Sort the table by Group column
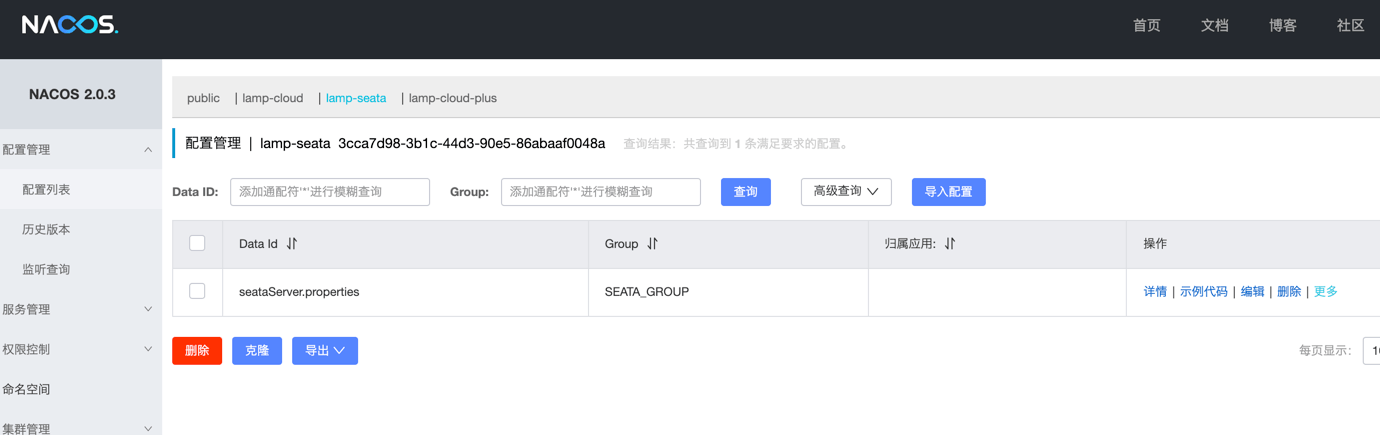The height and width of the screenshot is (435, 1380). (x=652, y=244)
